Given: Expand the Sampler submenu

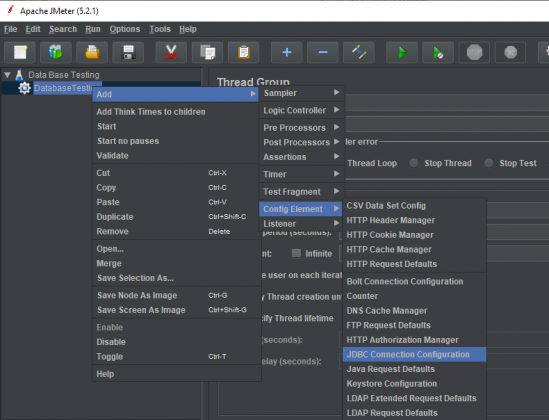Looking at the screenshot, I should [302, 93].
